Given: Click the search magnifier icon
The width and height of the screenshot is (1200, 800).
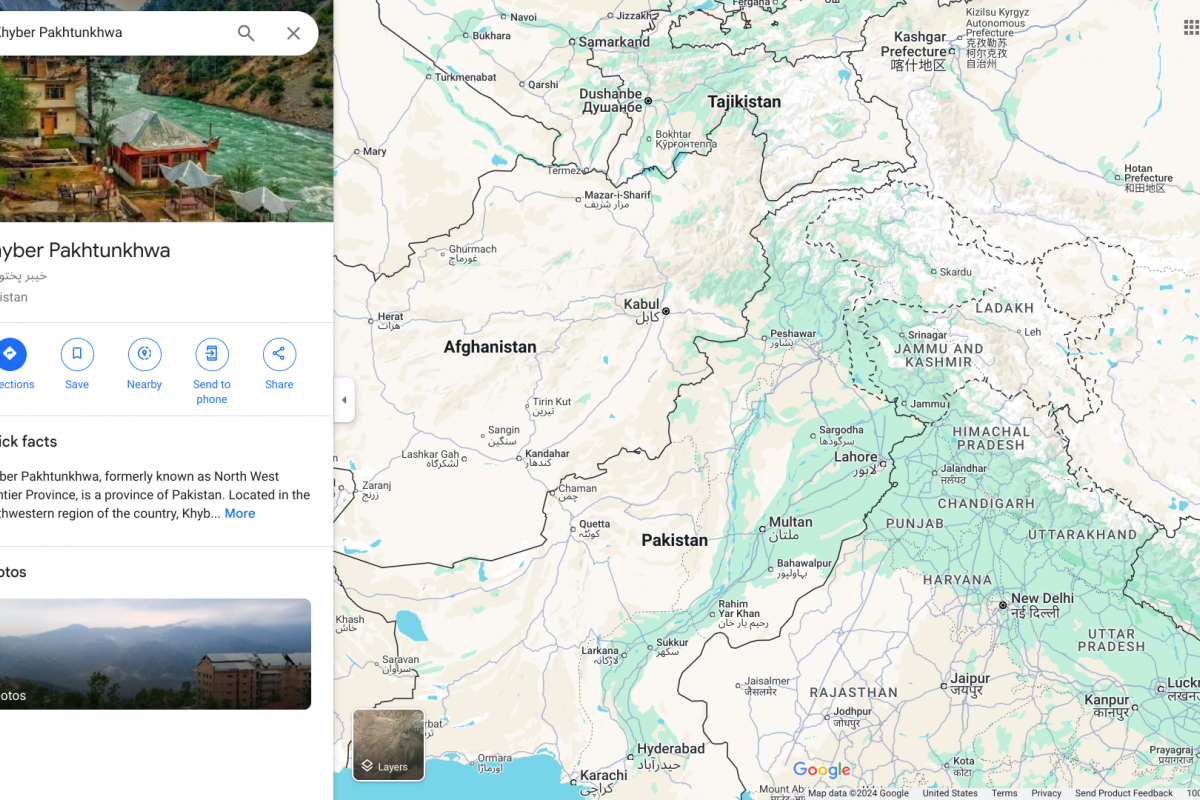Looking at the screenshot, I should pyautogui.click(x=246, y=33).
